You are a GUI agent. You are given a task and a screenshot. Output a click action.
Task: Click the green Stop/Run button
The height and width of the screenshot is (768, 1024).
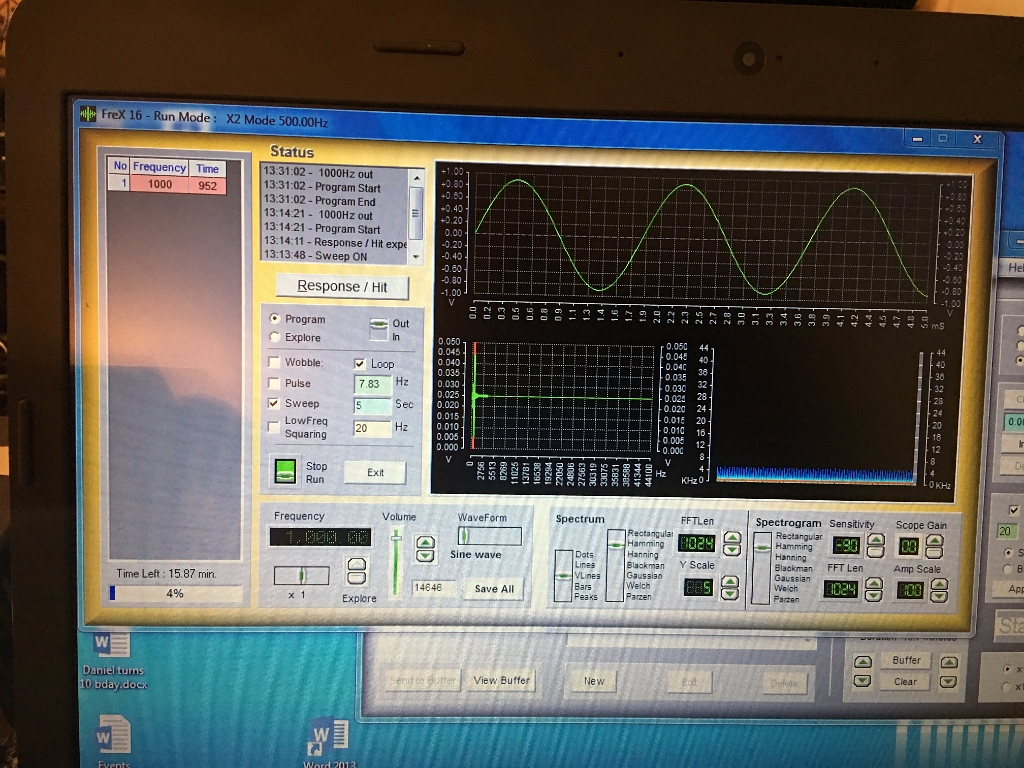285,470
